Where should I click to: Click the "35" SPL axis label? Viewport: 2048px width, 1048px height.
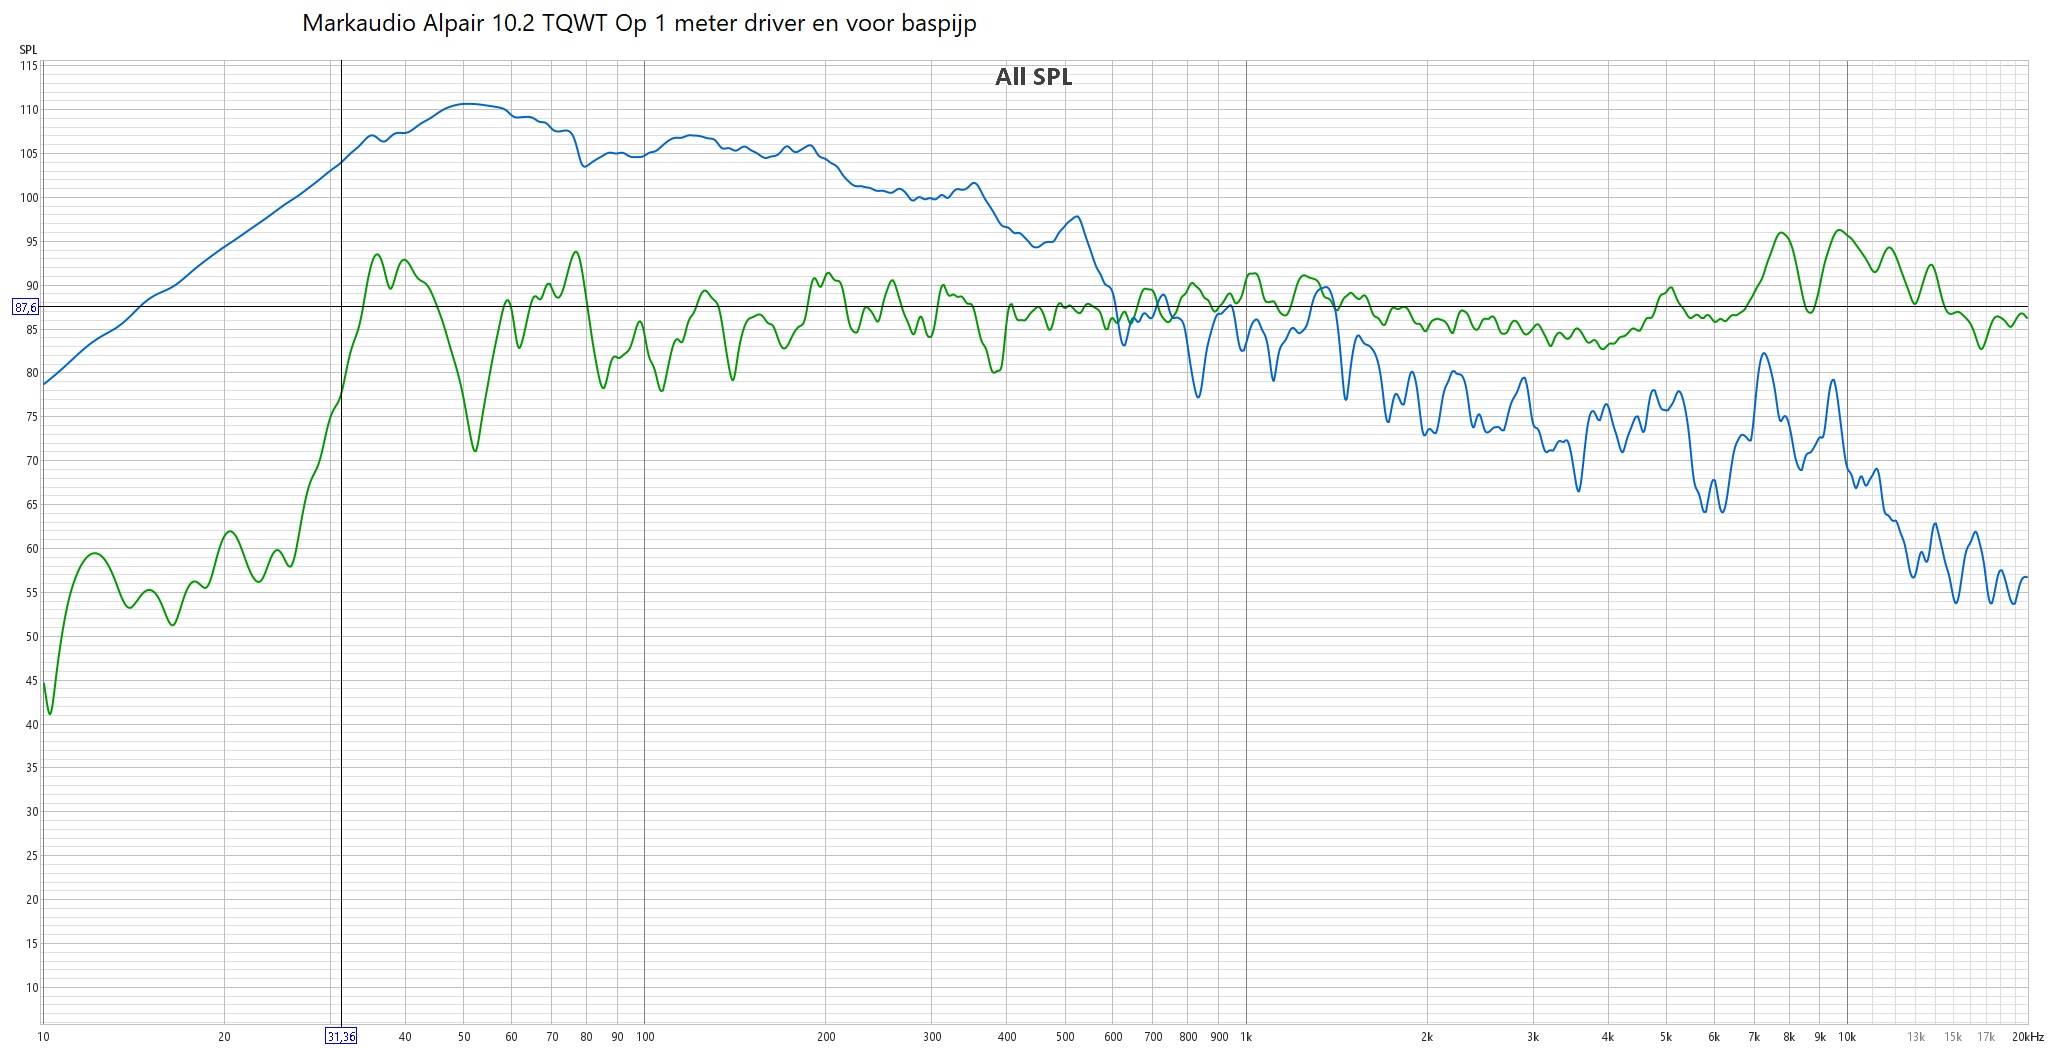[32, 768]
